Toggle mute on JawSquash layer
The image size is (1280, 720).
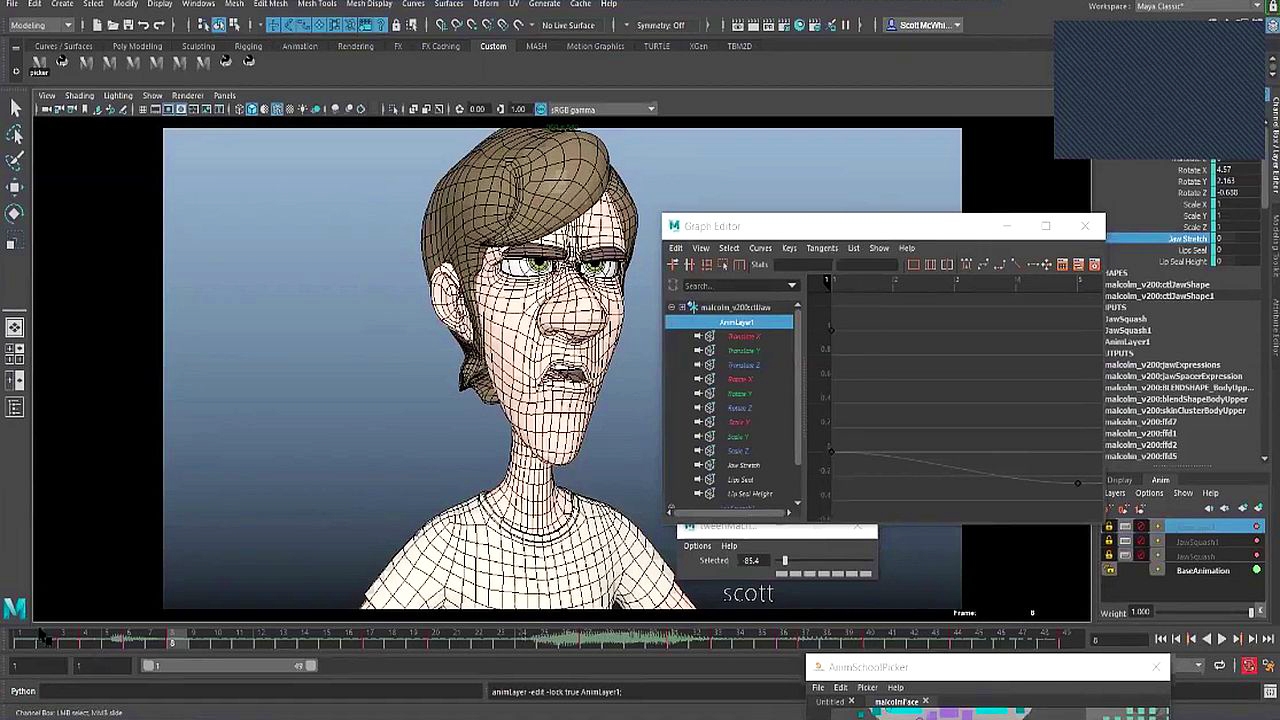1141,556
